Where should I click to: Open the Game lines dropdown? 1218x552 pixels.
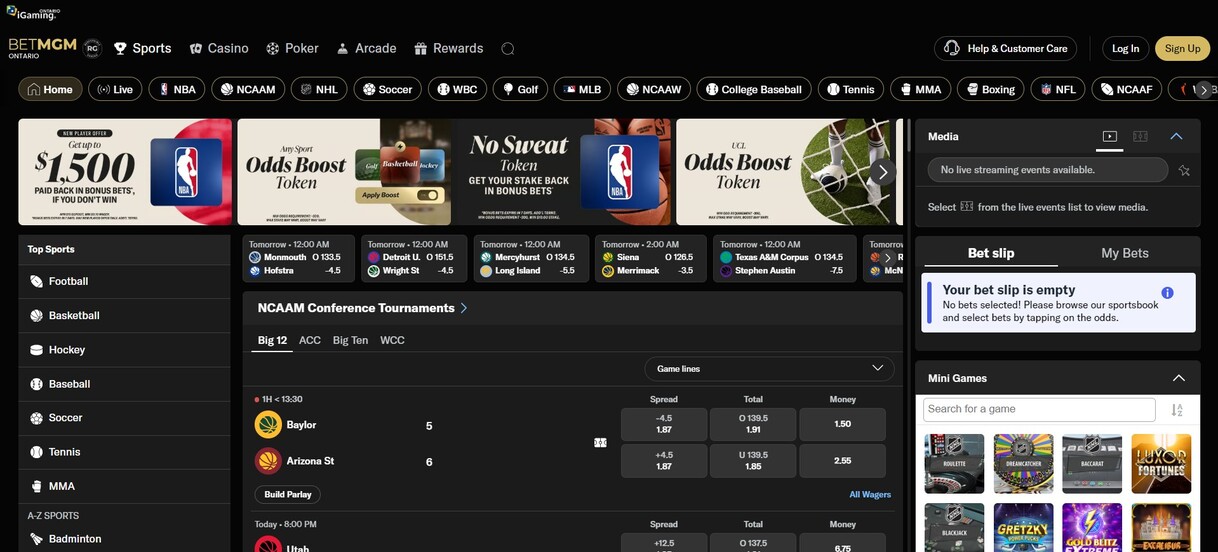(x=769, y=369)
